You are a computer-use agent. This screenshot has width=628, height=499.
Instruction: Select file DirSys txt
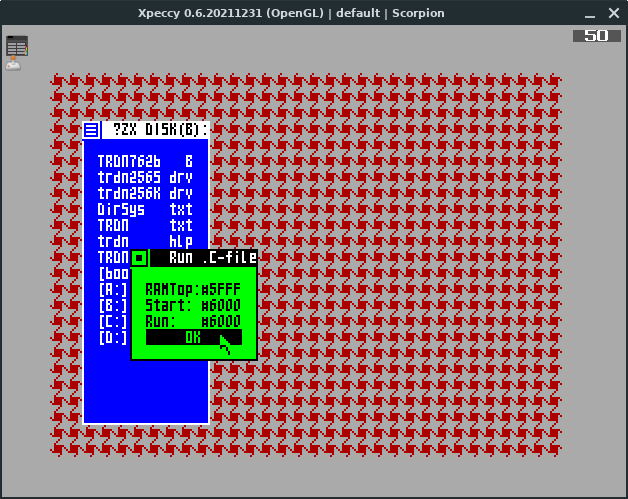(x=145, y=209)
